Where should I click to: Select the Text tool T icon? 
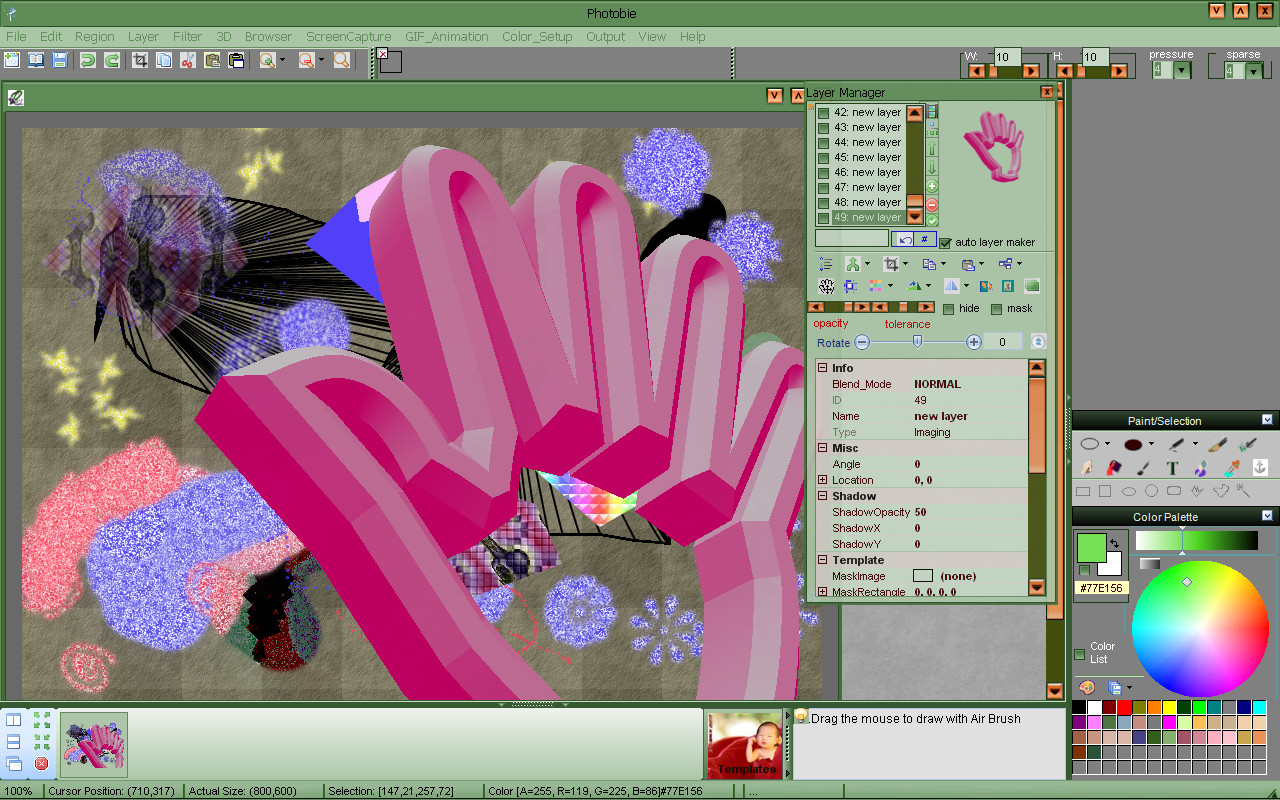click(1172, 468)
